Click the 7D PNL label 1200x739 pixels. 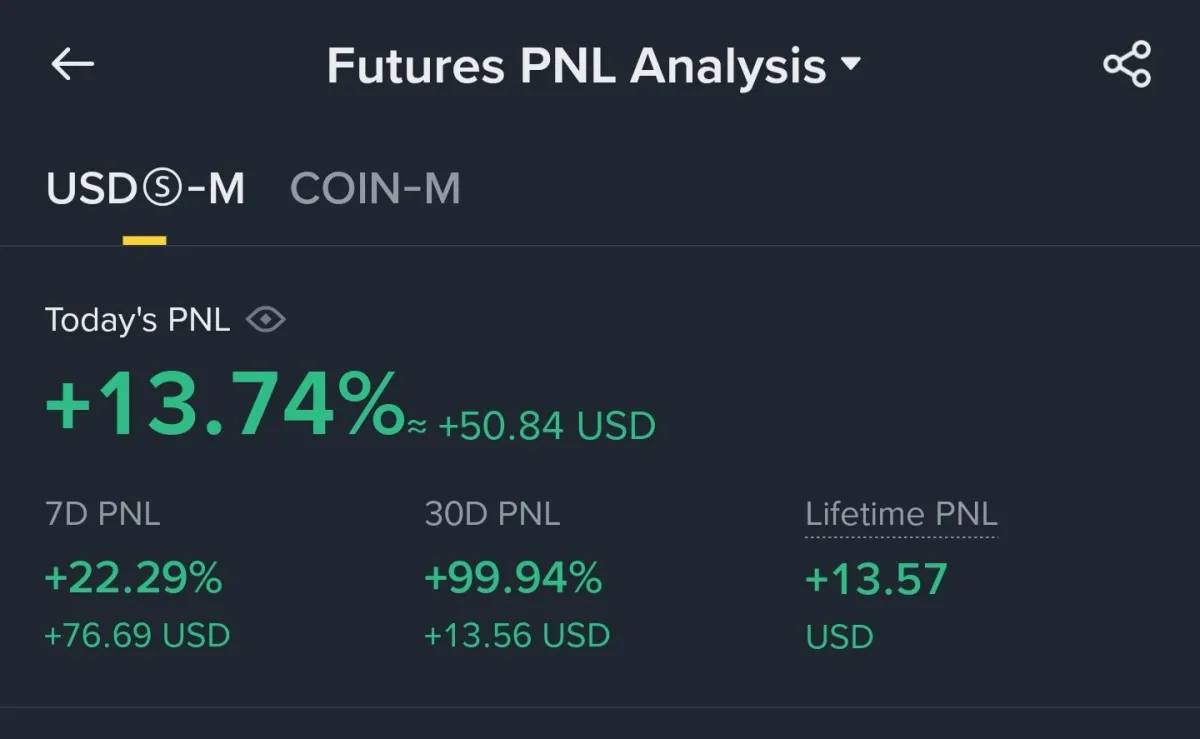point(103,514)
